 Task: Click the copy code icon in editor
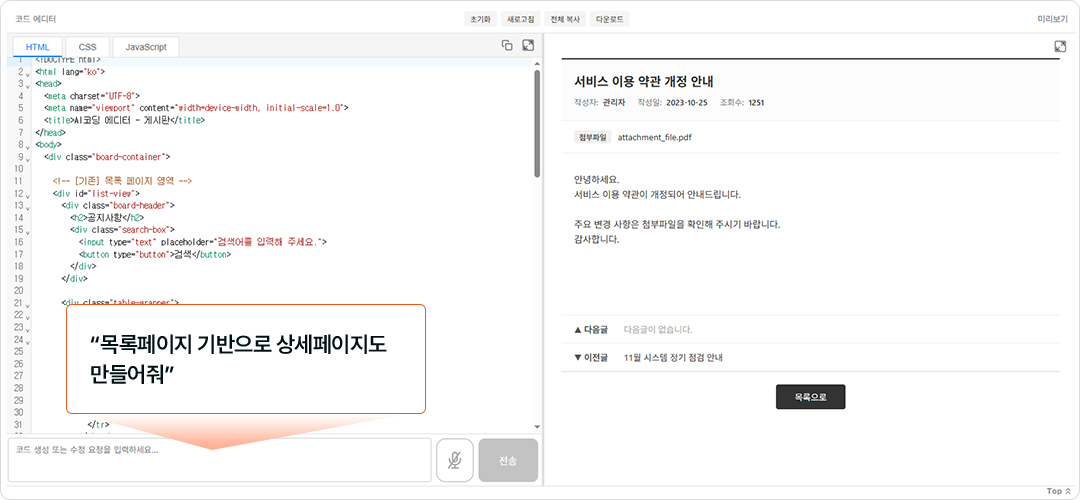click(x=507, y=45)
